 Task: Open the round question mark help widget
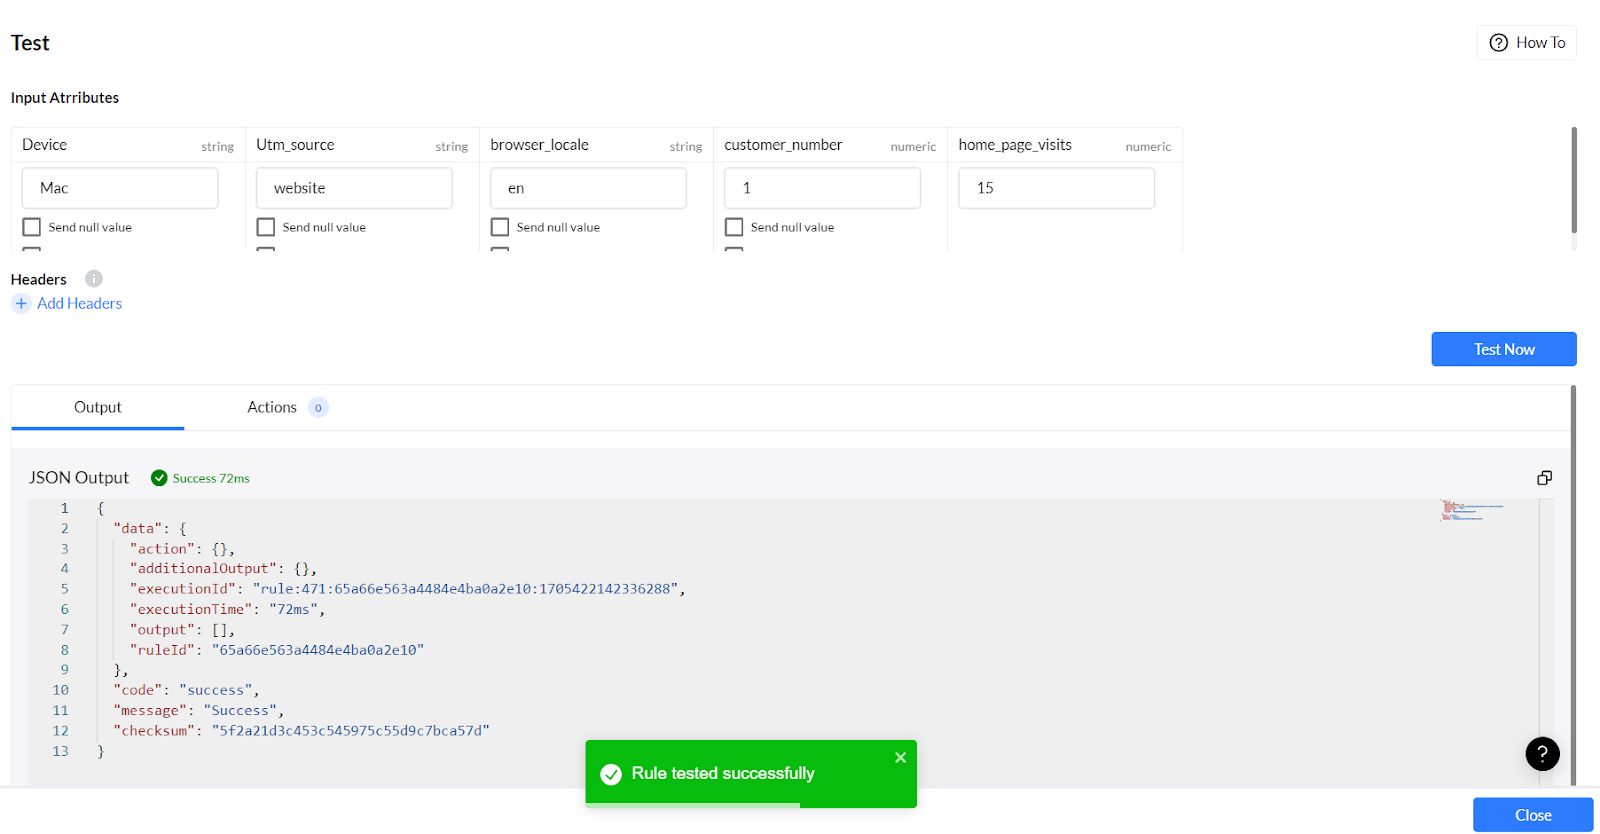(x=1542, y=754)
